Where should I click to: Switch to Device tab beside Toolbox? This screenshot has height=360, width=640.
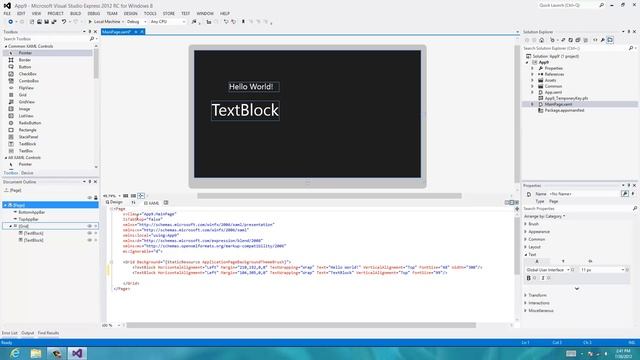click(27, 173)
